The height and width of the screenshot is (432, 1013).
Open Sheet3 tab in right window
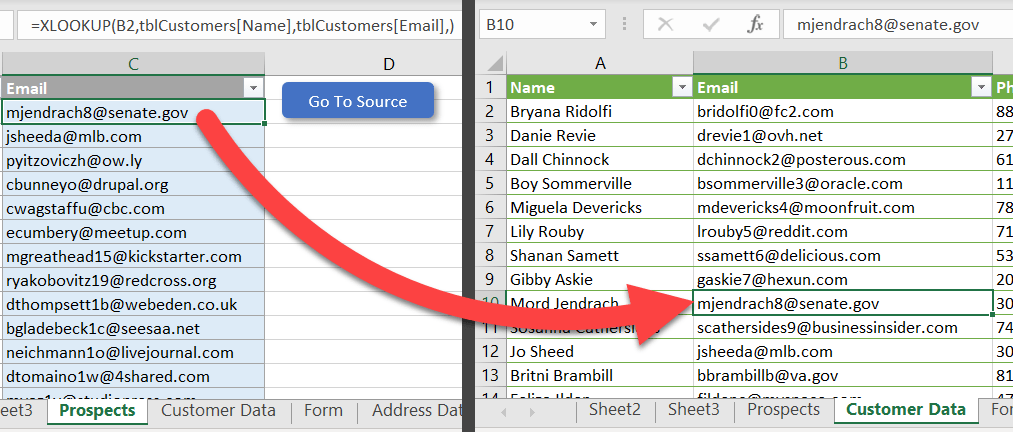693,409
